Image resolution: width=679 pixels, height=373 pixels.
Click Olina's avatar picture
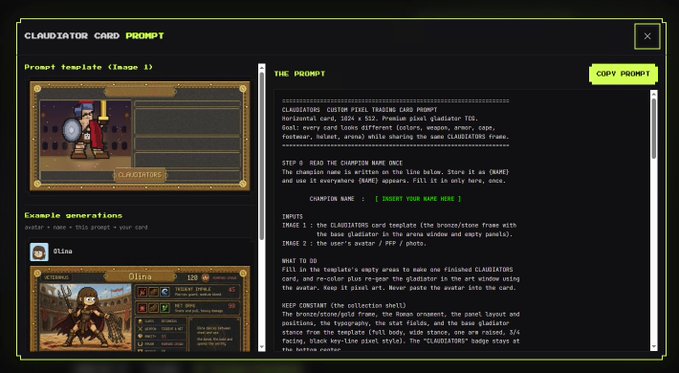(x=39, y=252)
